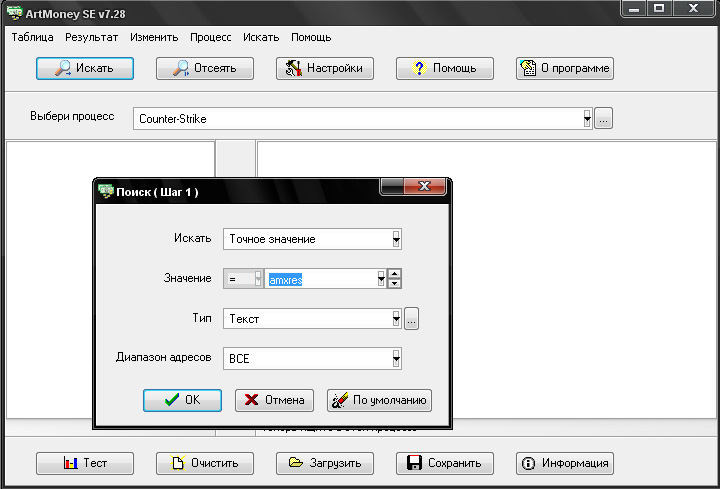Open the Процесс menu
This screenshot has width=720, height=489.
pos(210,37)
